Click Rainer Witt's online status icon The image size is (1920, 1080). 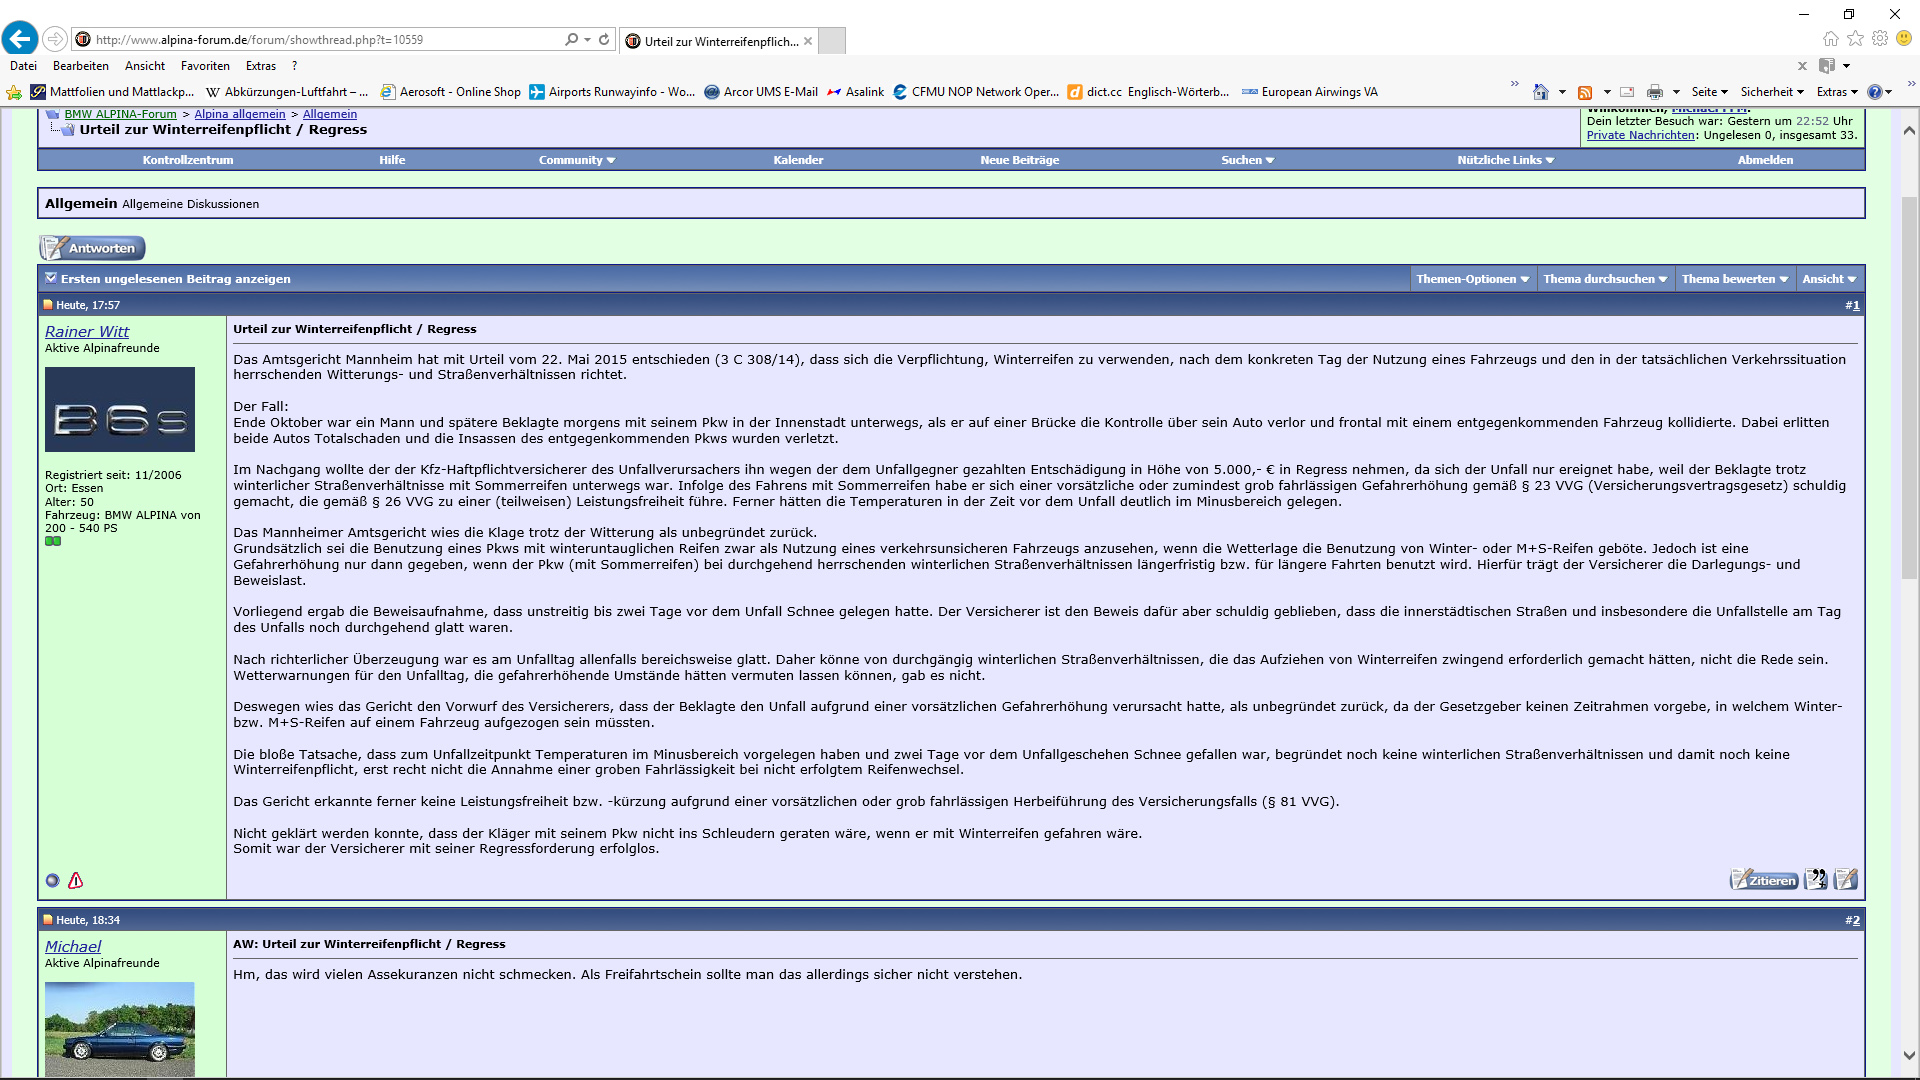click(x=53, y=881)
